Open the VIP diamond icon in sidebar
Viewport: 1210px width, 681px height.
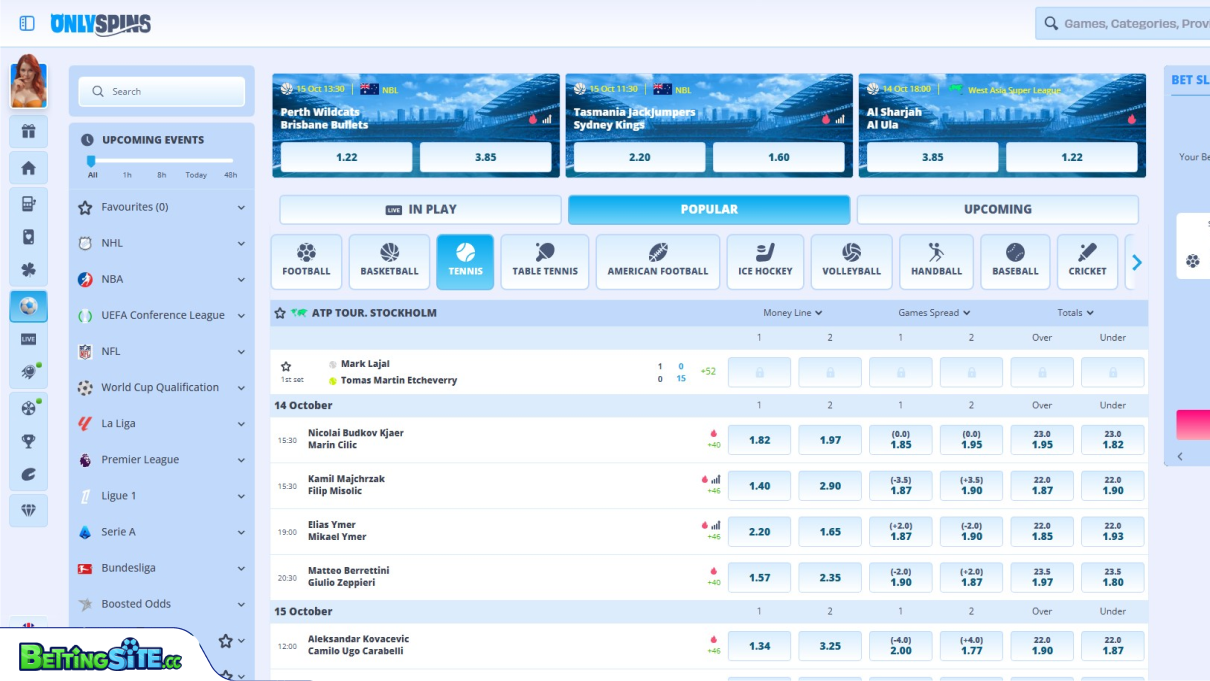click(x=28, y=510)
